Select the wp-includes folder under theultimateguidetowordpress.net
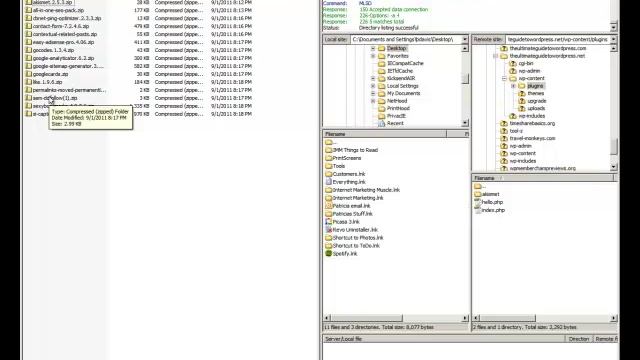 [531, 116]
